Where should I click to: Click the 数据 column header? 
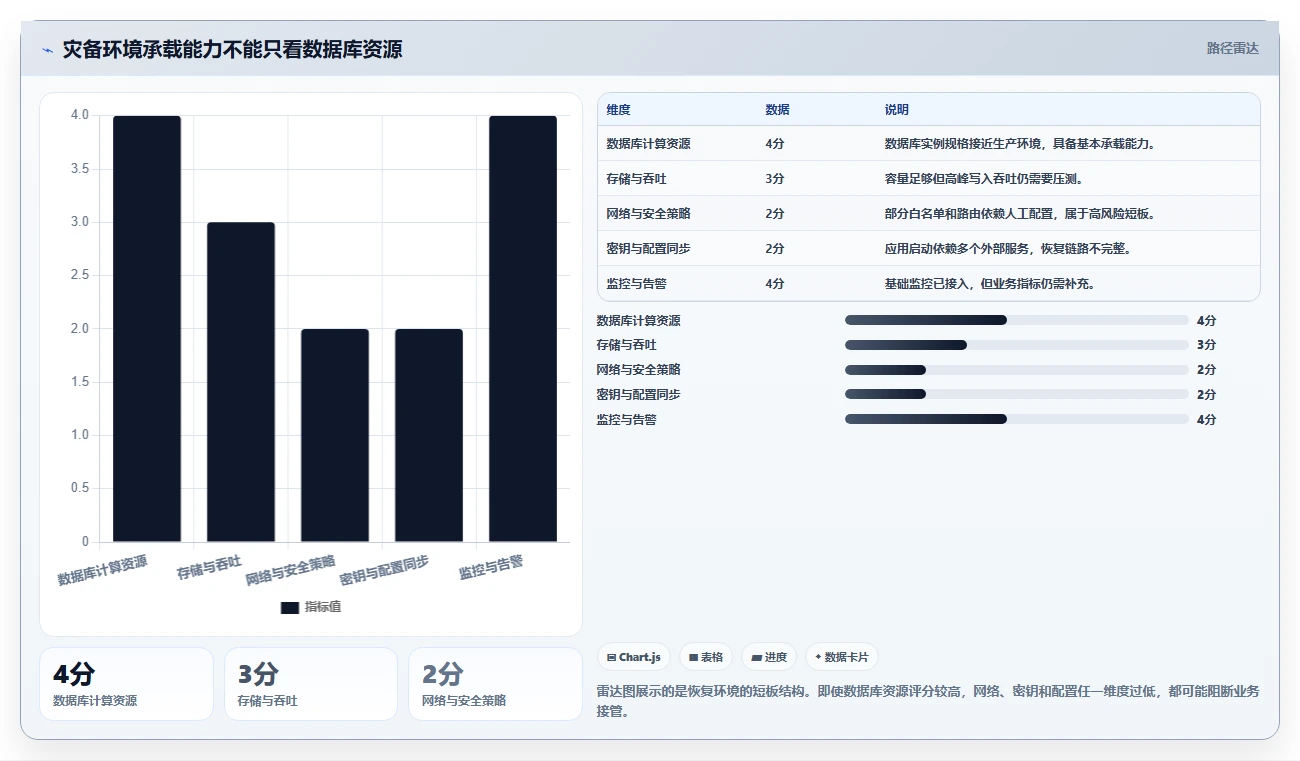tap(777, 110)
